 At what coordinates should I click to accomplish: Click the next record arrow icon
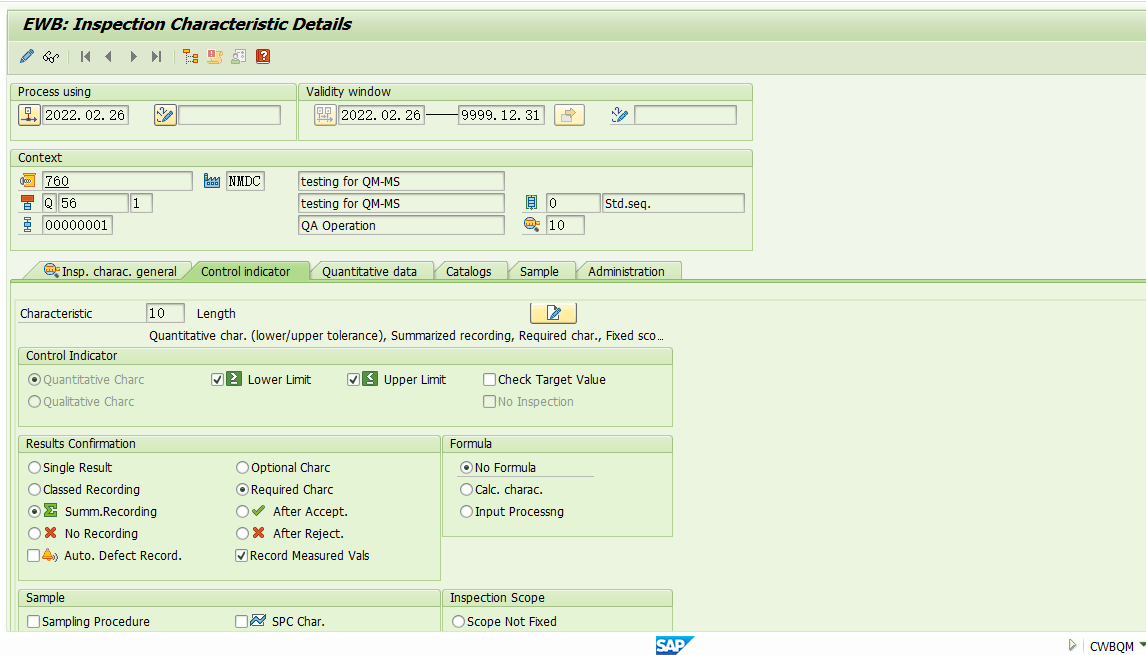133,56
